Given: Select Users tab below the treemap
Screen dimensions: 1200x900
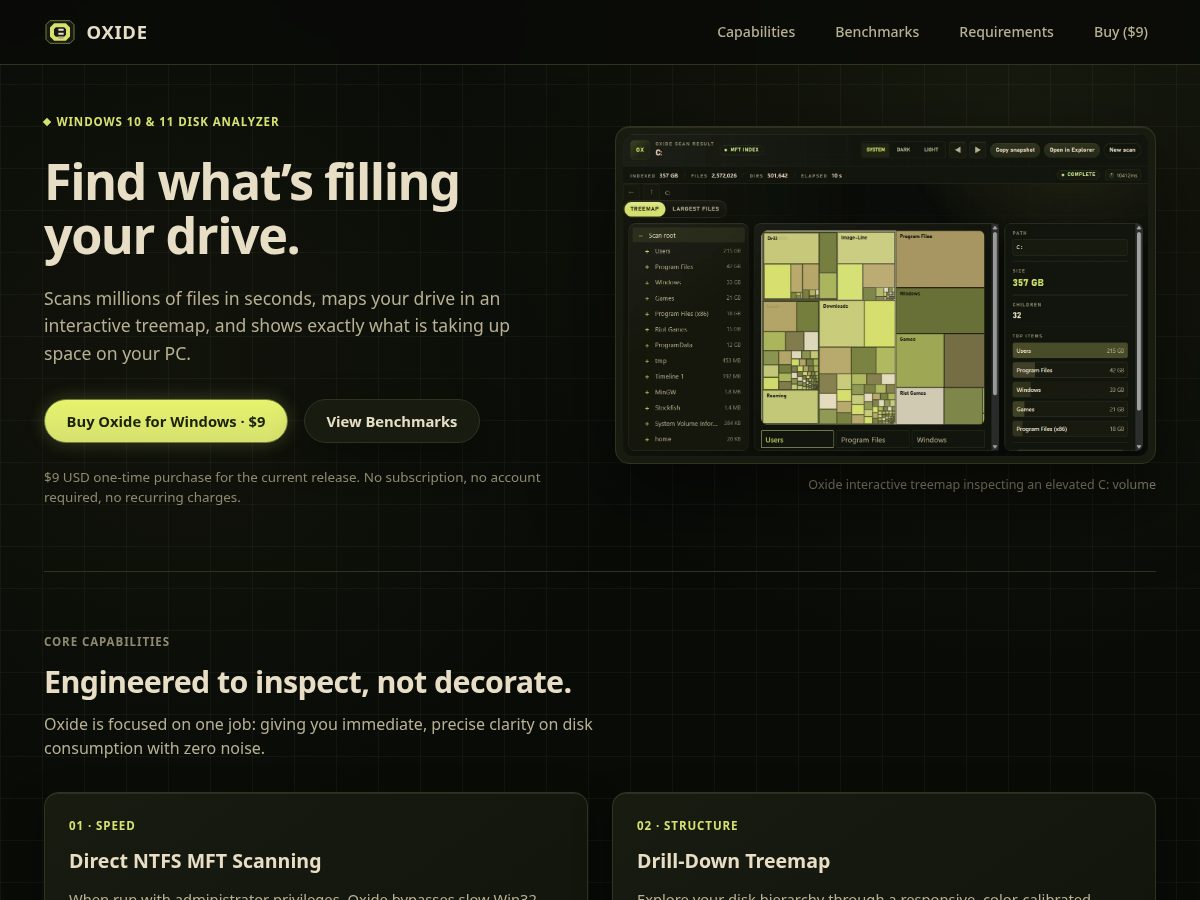Looking at the screenshot, I should 797,439.
